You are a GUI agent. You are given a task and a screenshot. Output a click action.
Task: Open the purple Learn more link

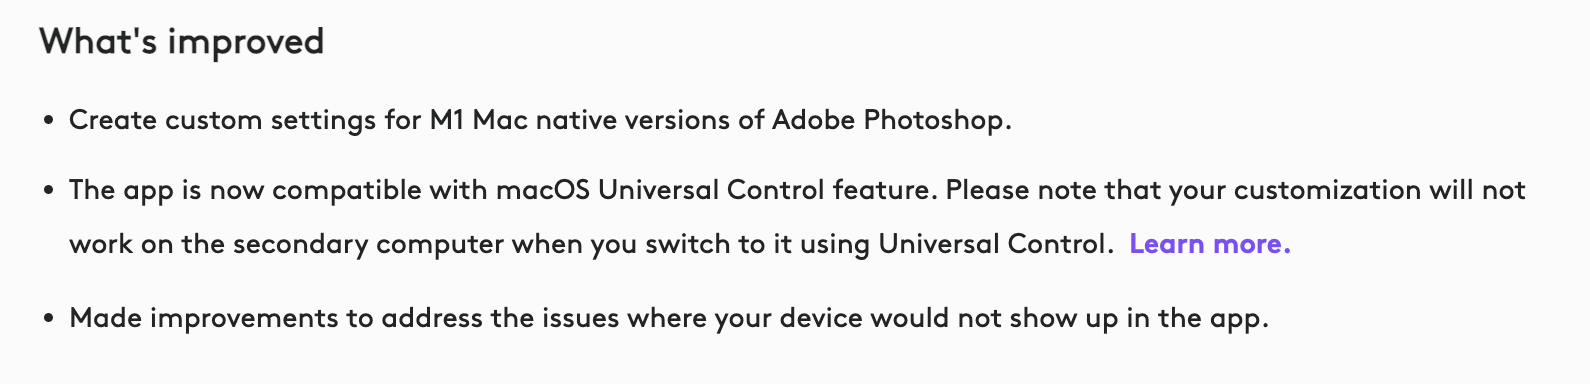pos(1210,244)
